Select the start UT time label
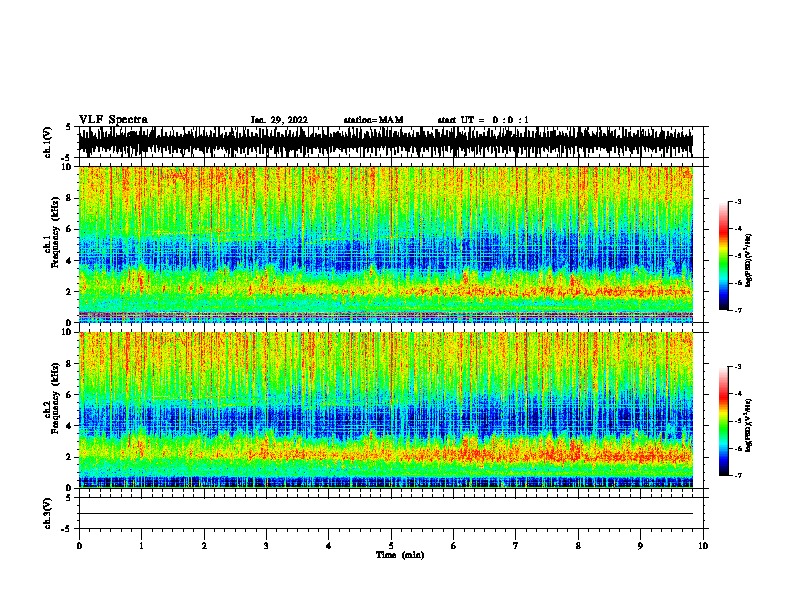The width and height of the screenshot is (792, 612). pyautogui.click(x=483, y=120)
